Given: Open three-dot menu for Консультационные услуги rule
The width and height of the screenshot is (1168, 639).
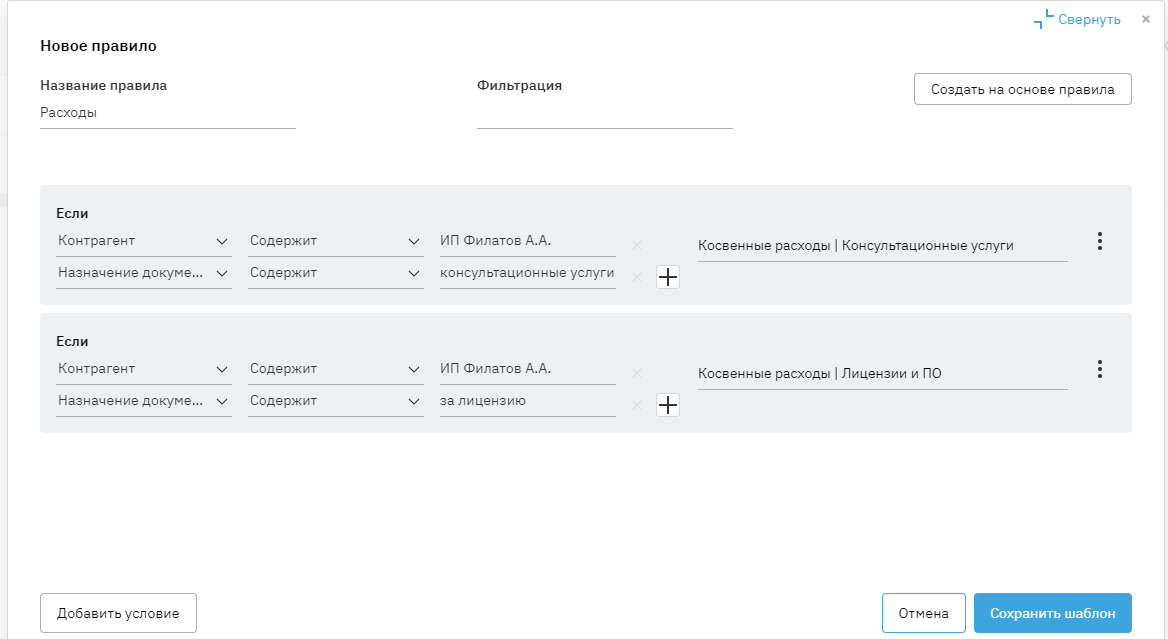Looking at the screenshot, I should pos(1099,241).
